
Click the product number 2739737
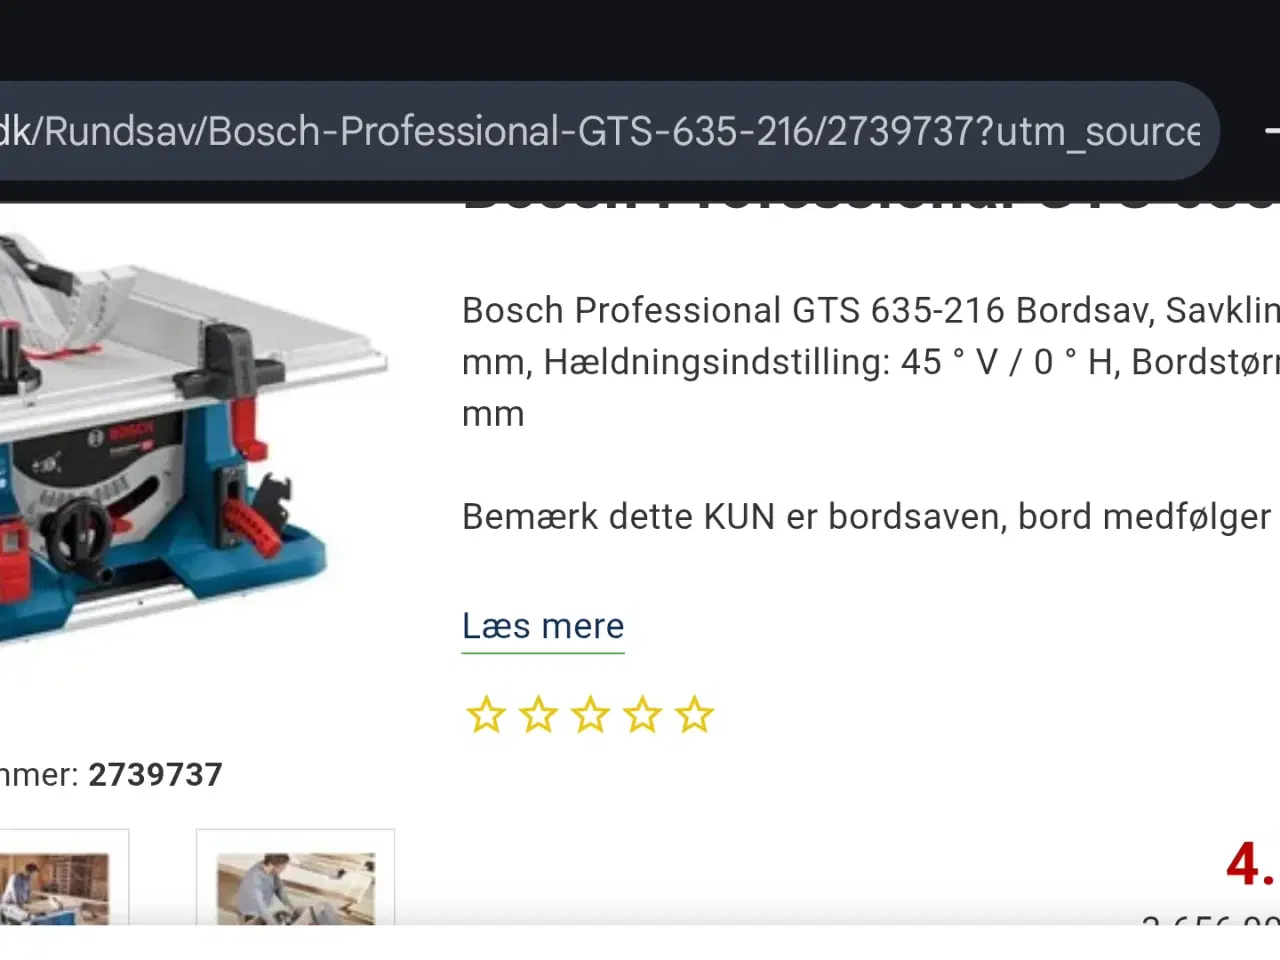click(x=156, y=774)
